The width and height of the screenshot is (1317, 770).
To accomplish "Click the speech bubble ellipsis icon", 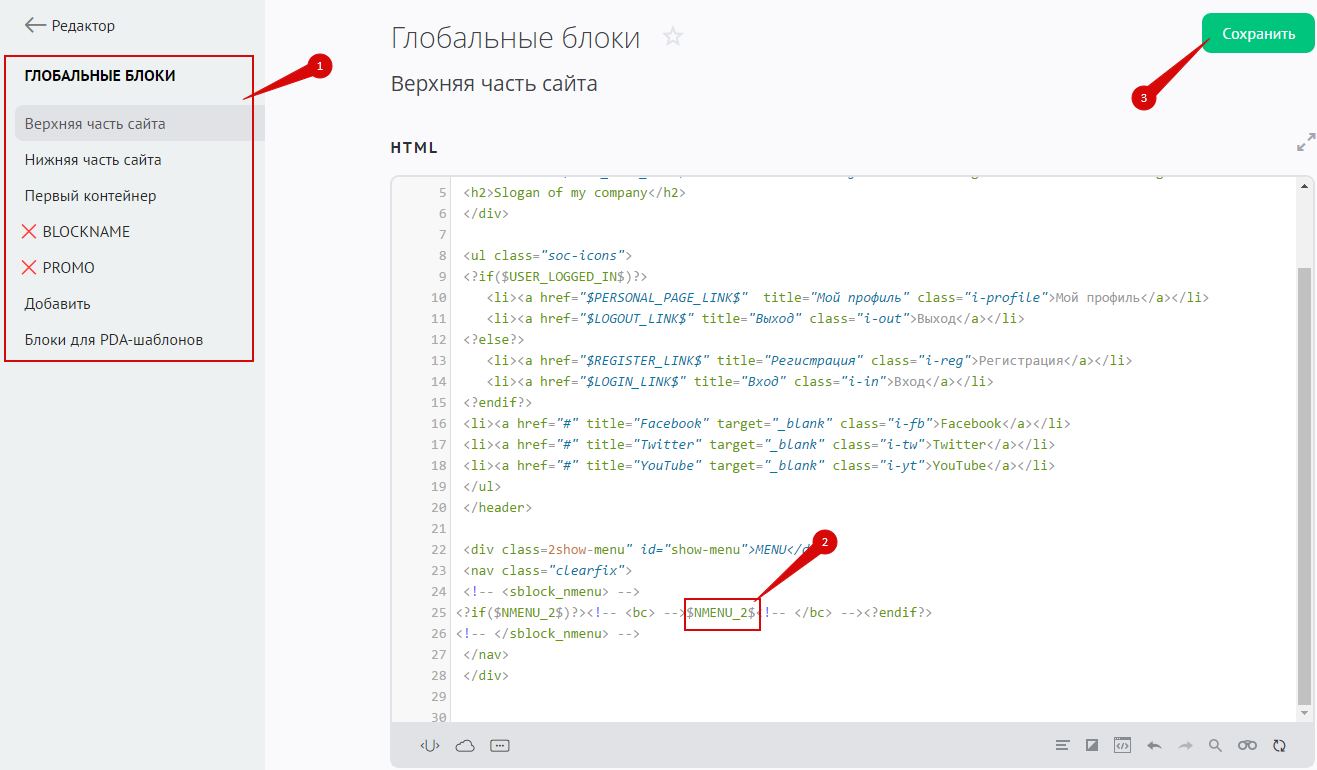I will click(x=500, y=745).
